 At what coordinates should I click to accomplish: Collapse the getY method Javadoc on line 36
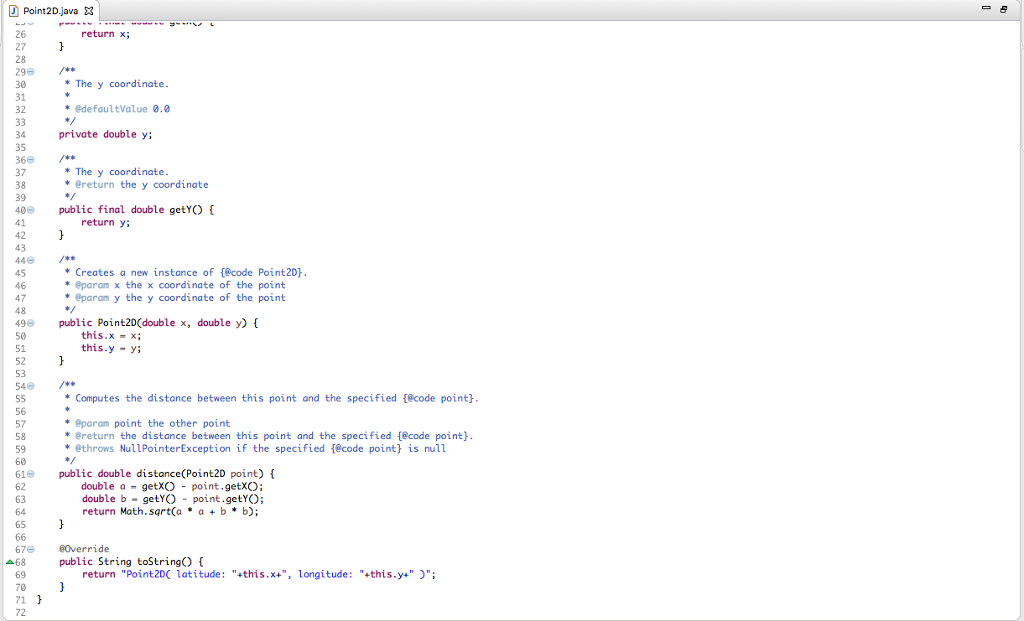tap(29, 158)
